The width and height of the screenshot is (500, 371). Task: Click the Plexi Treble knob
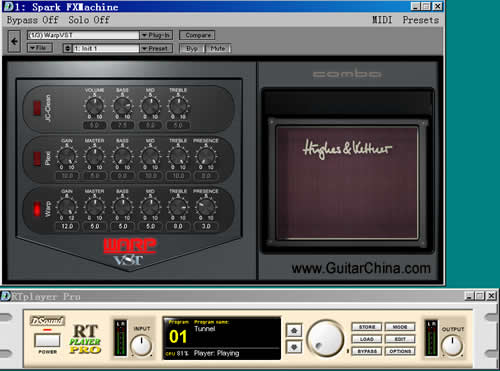178,157
